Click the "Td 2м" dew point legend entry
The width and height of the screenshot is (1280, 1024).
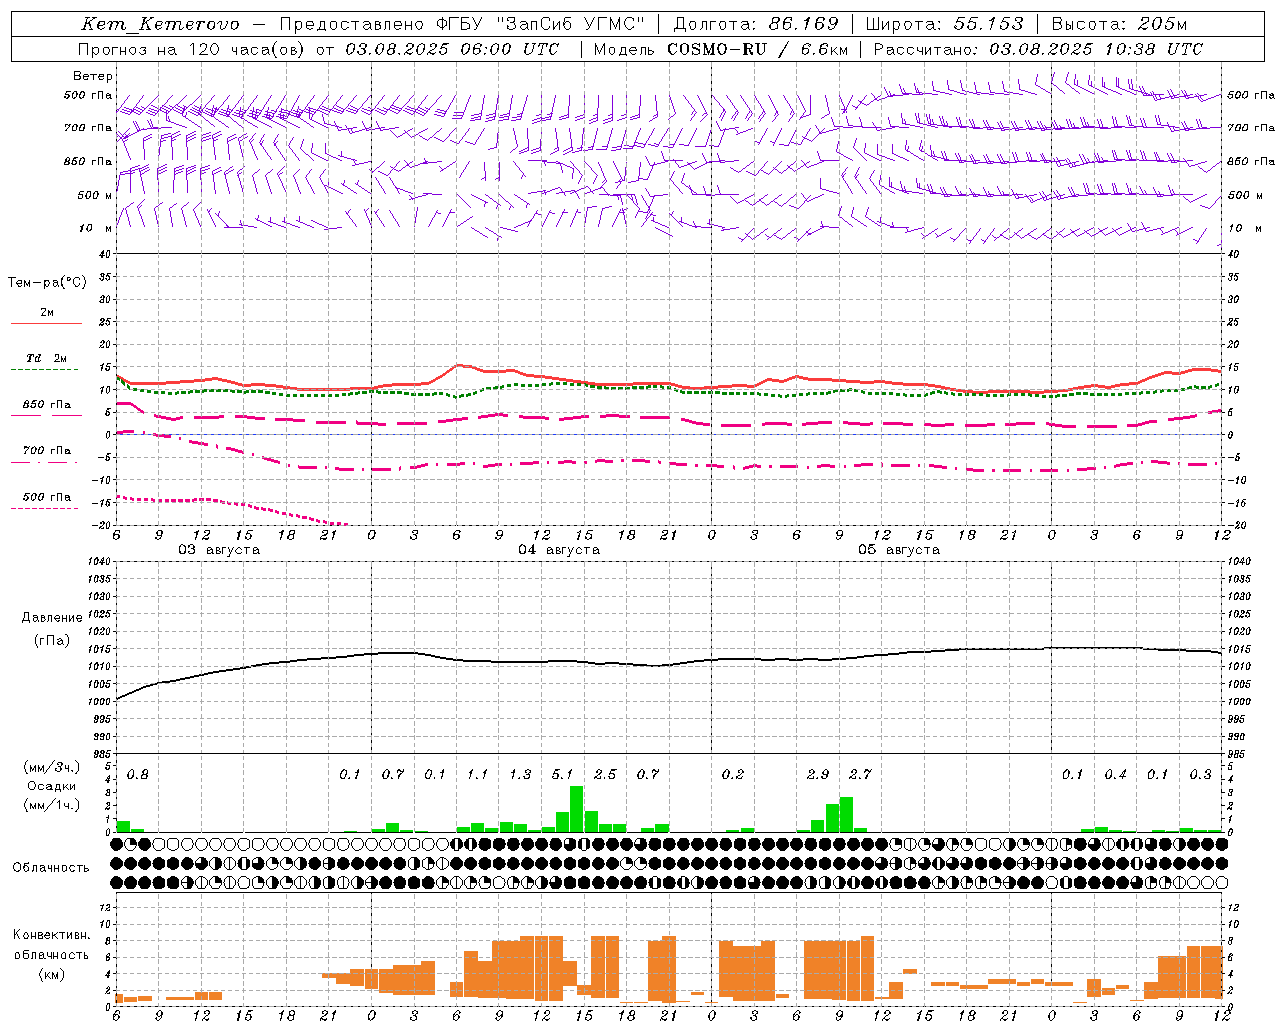[x=46, y=358]
